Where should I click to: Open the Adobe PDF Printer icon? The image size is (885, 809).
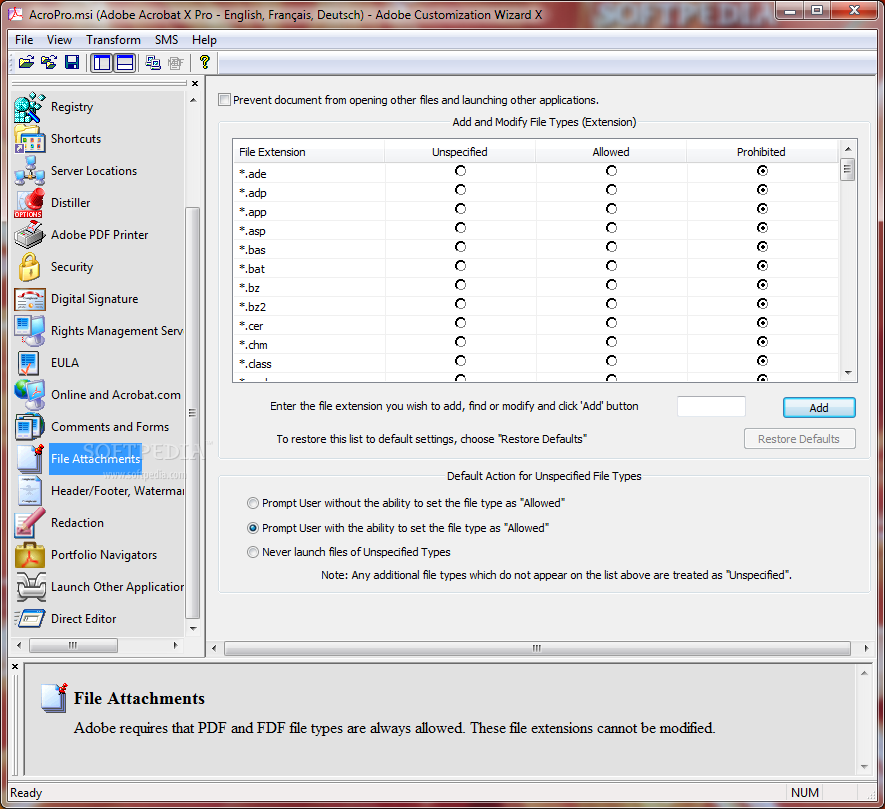[x=29, y=235]
